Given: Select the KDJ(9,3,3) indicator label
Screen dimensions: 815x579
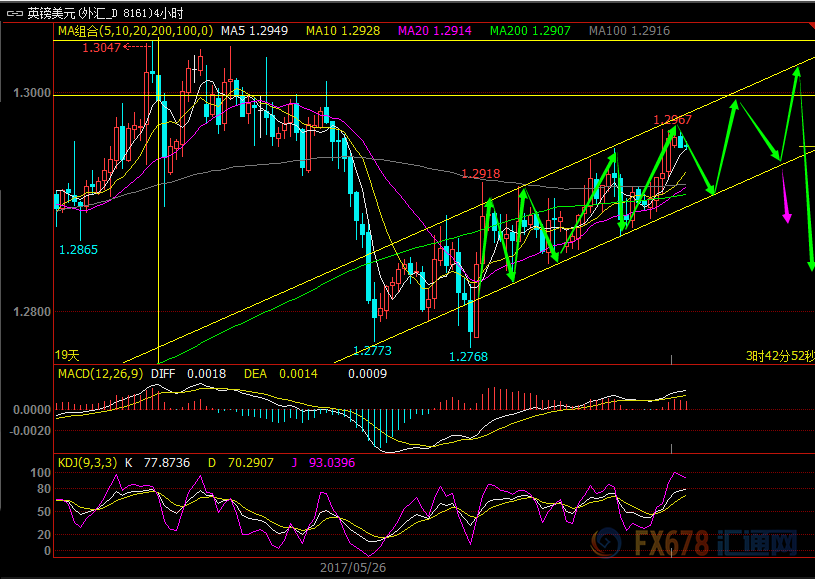Looking at the screenshot, I should click(87, 463).
